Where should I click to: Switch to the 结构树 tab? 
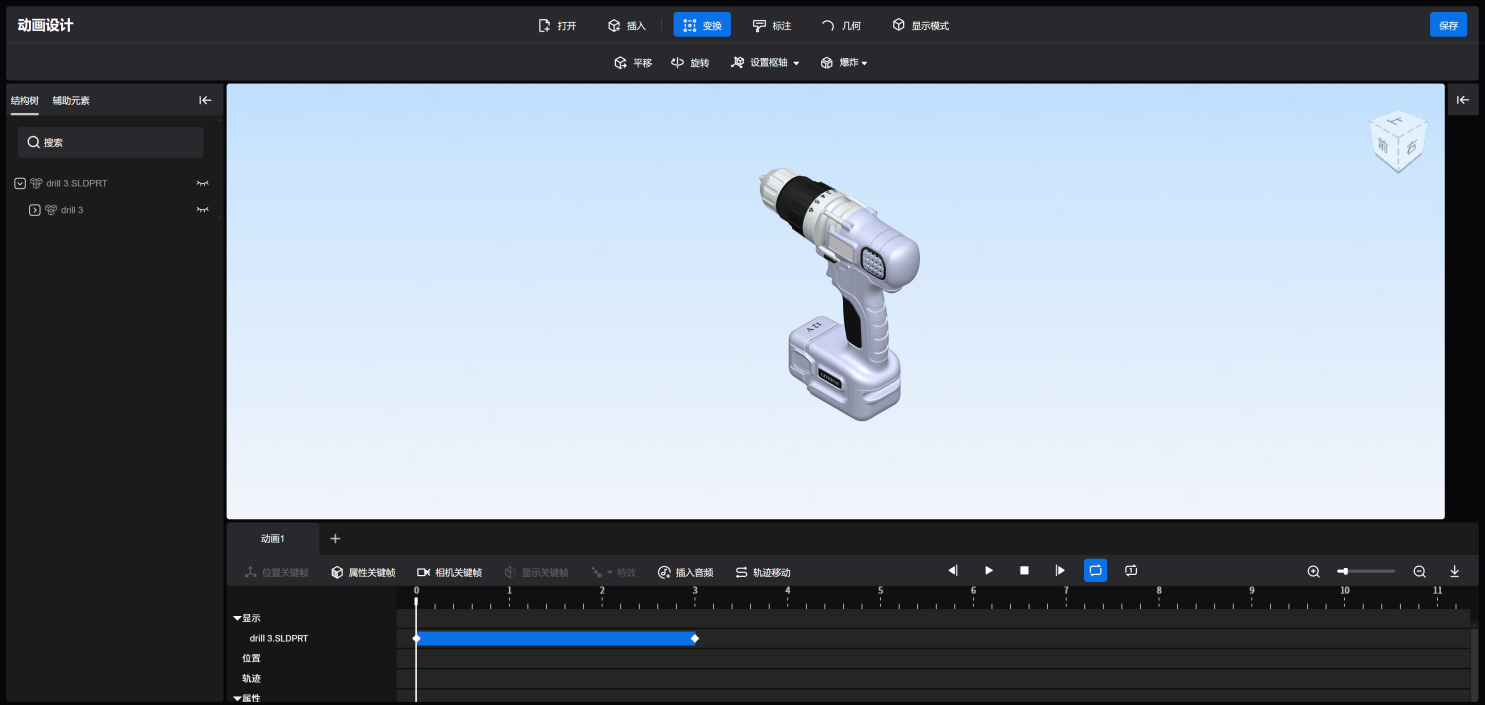coord(25,100)
